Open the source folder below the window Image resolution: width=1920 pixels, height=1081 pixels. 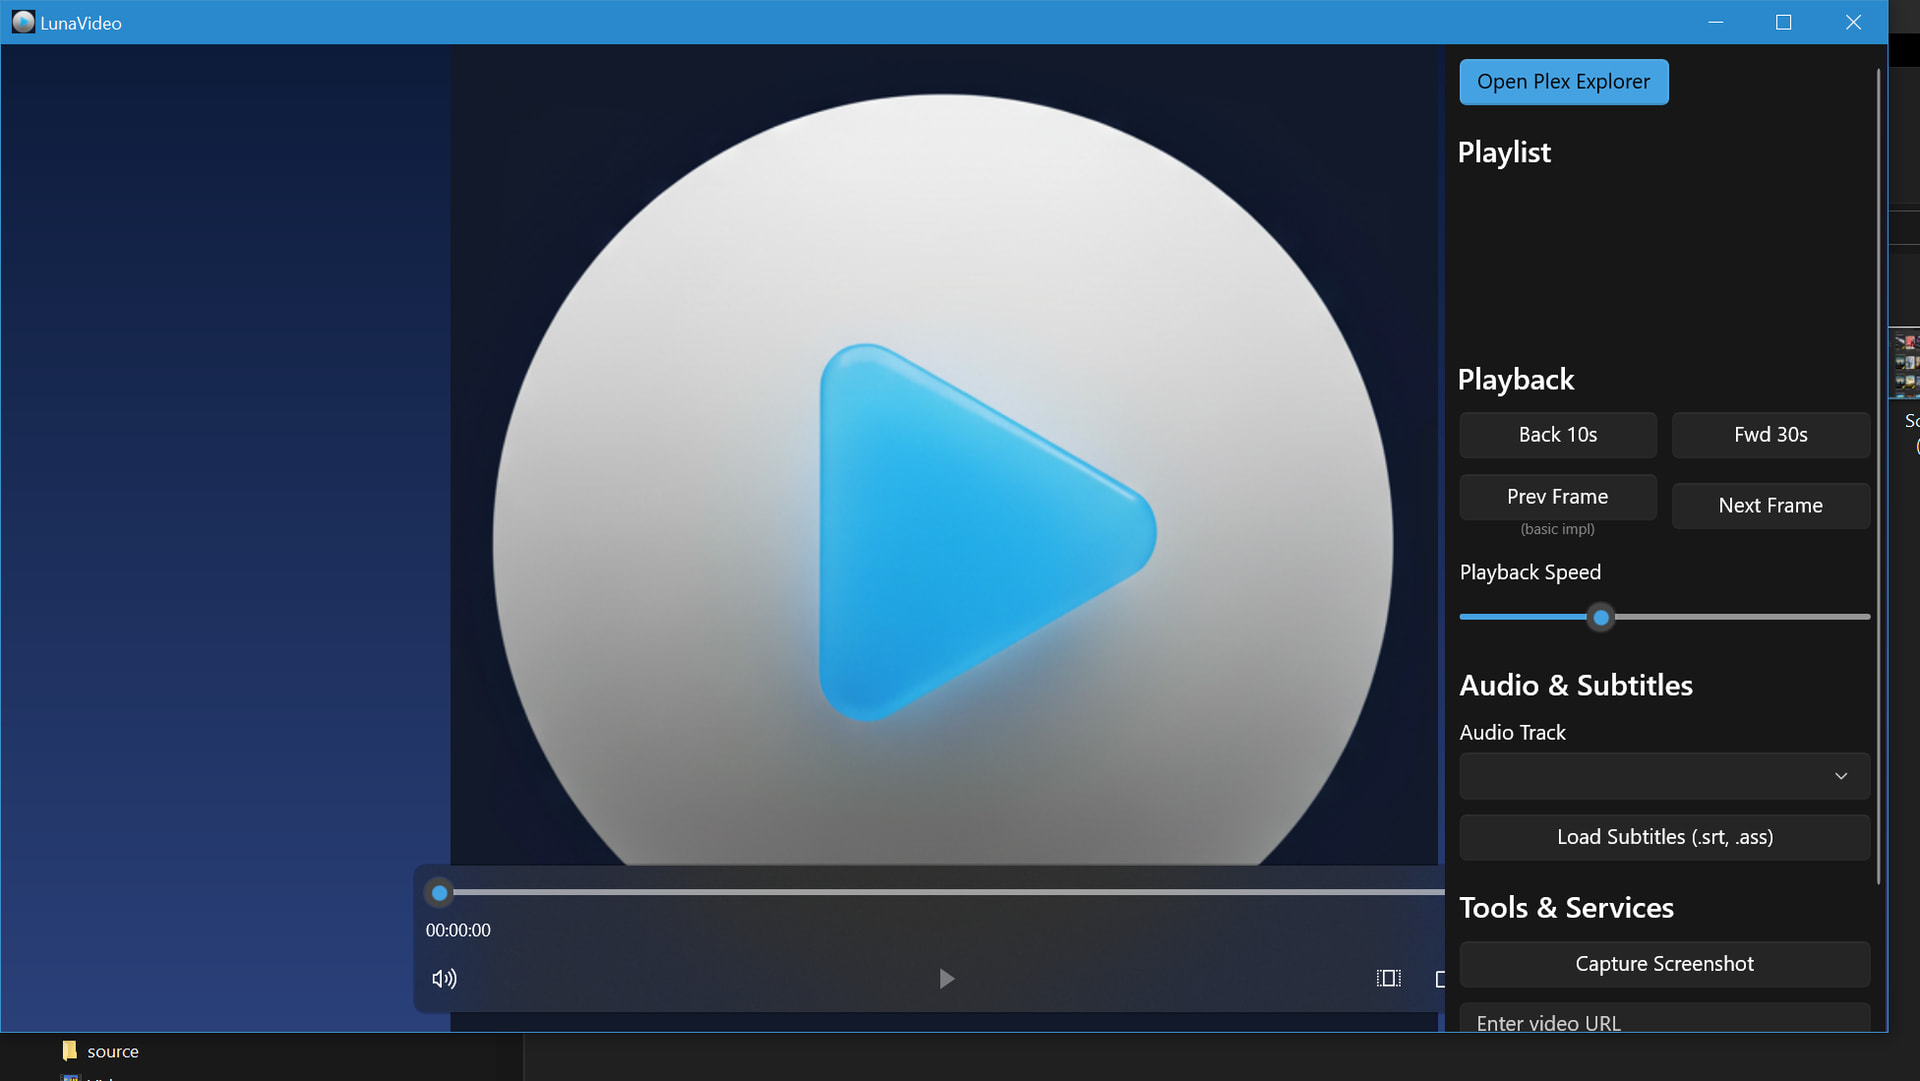[100, 1051]
